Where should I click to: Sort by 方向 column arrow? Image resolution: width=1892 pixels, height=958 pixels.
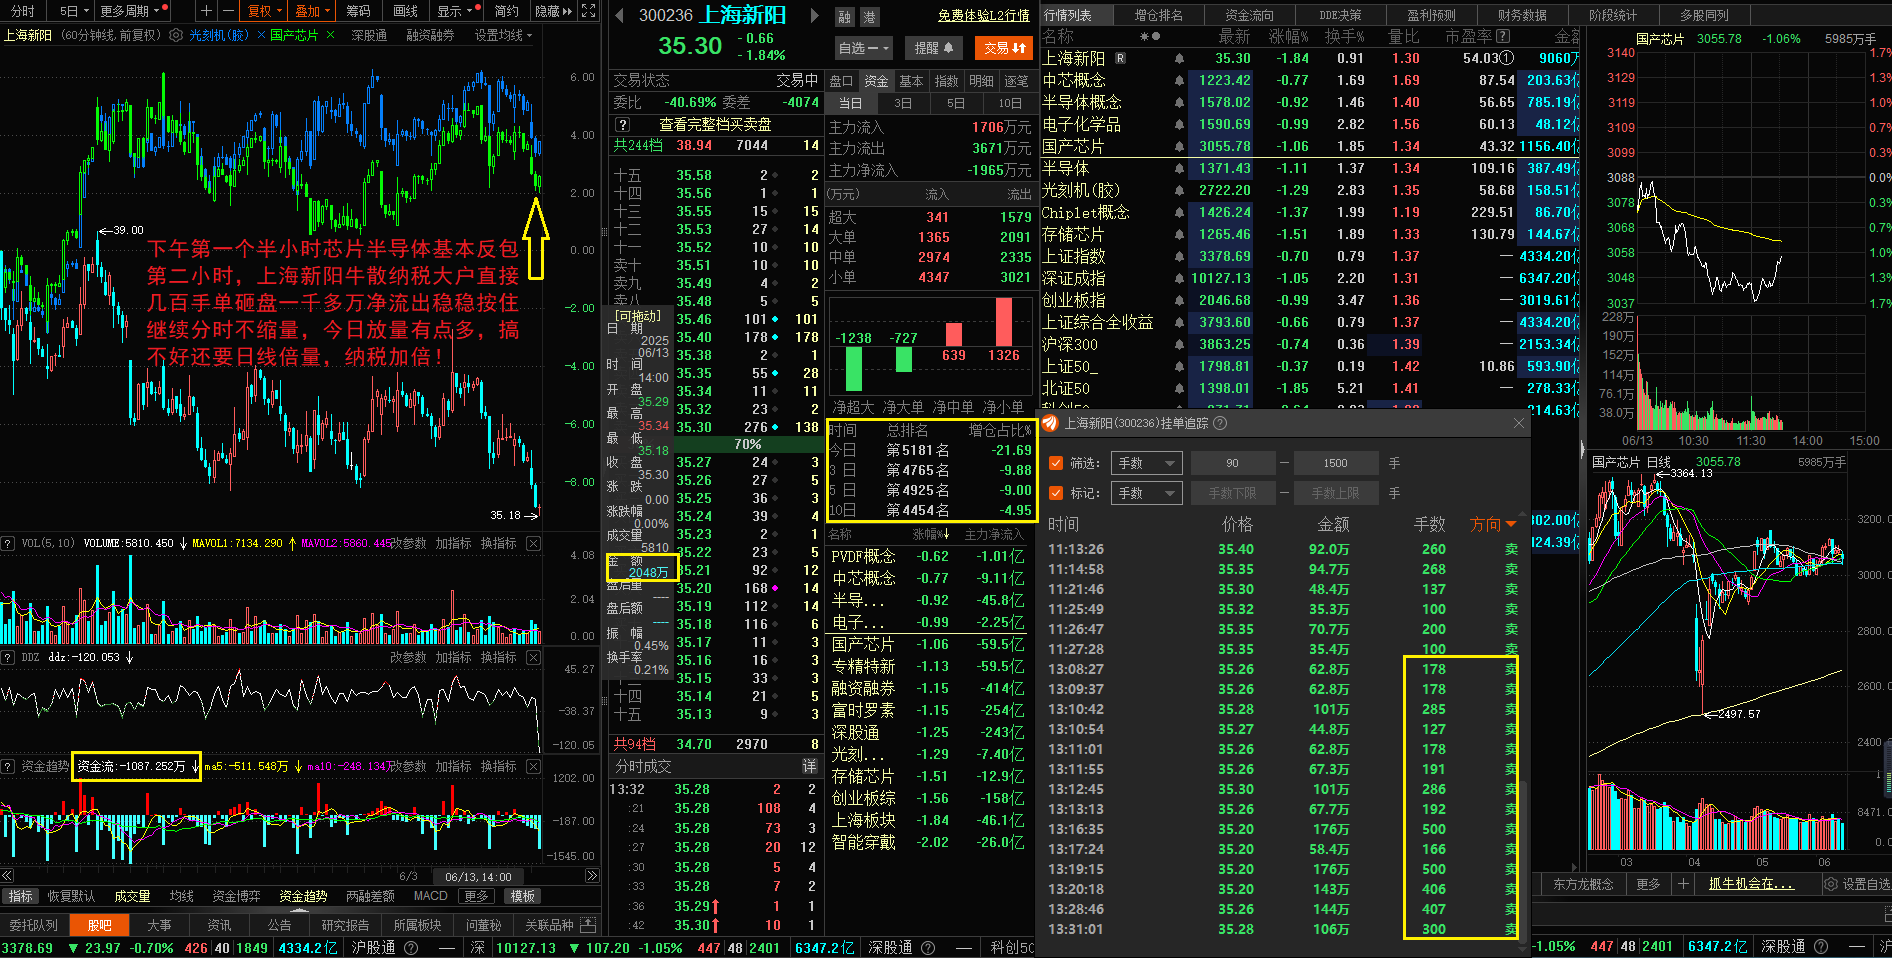tap(1510, 524)
